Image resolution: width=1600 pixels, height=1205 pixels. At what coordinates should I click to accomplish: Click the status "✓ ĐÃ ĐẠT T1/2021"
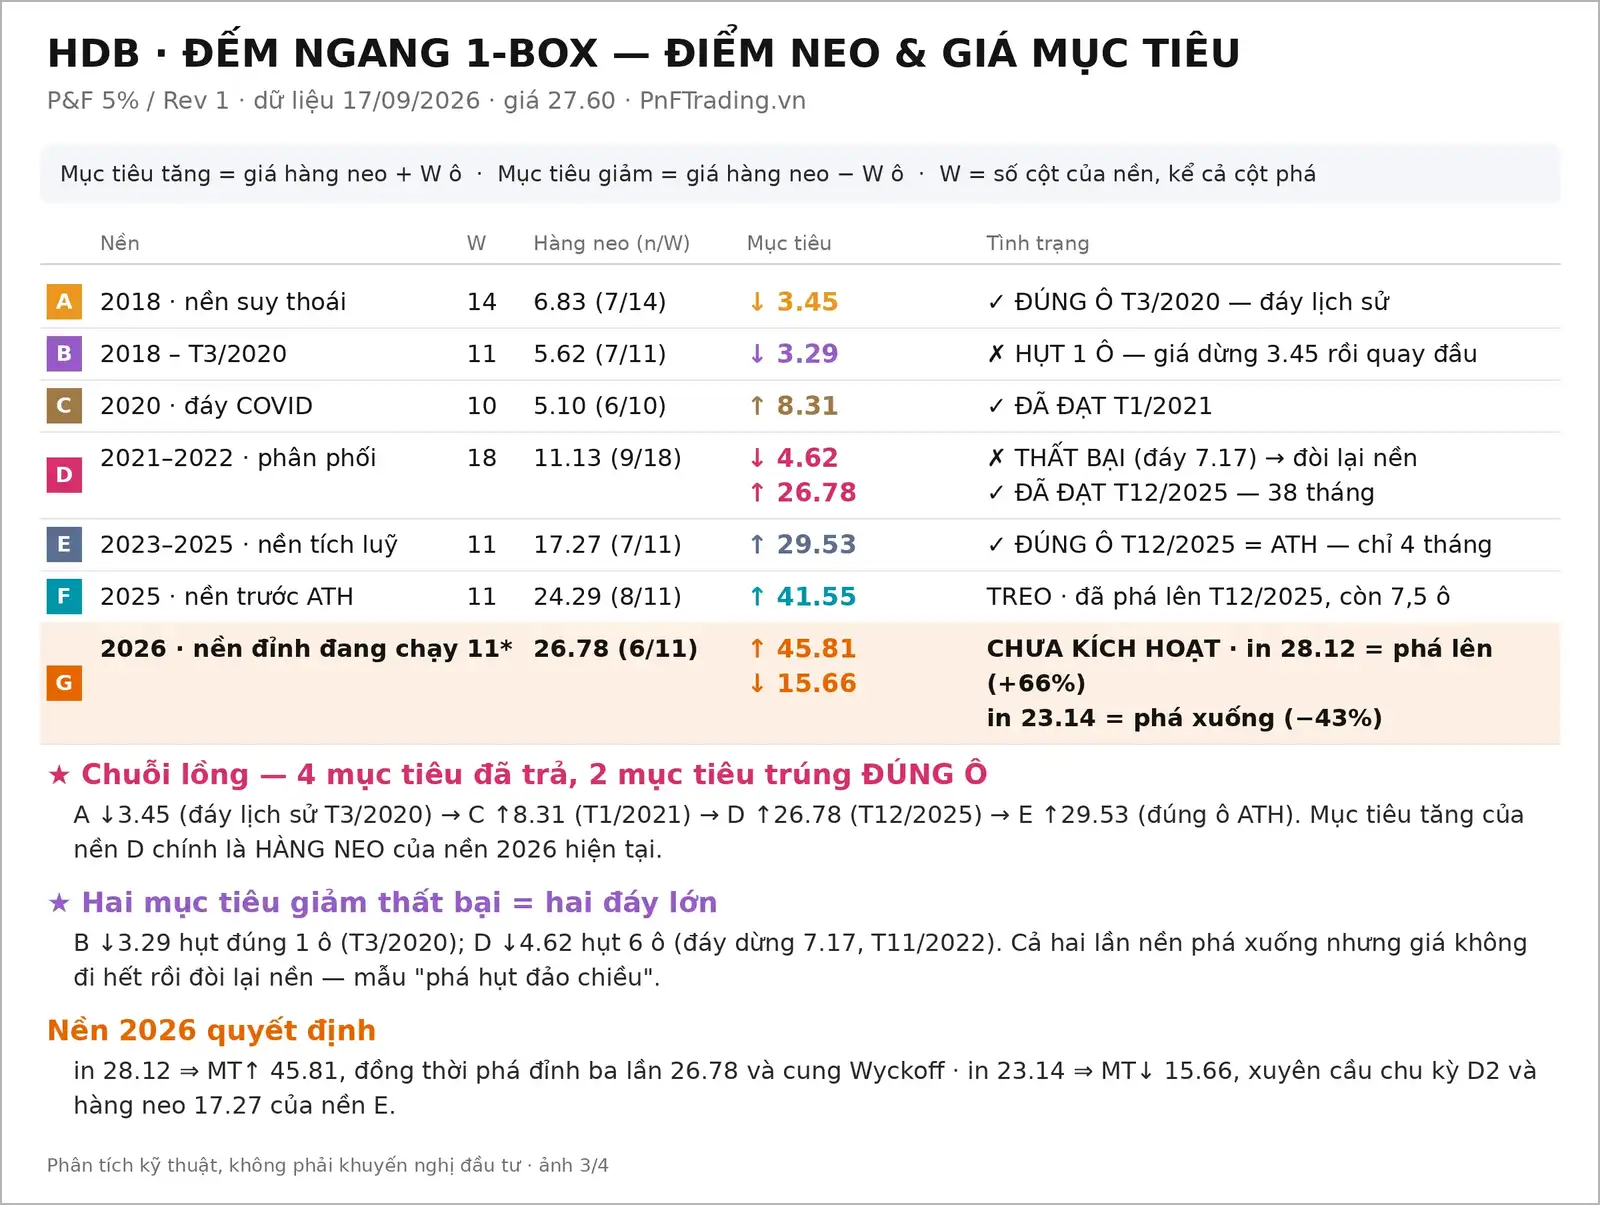coord(1099,406)
